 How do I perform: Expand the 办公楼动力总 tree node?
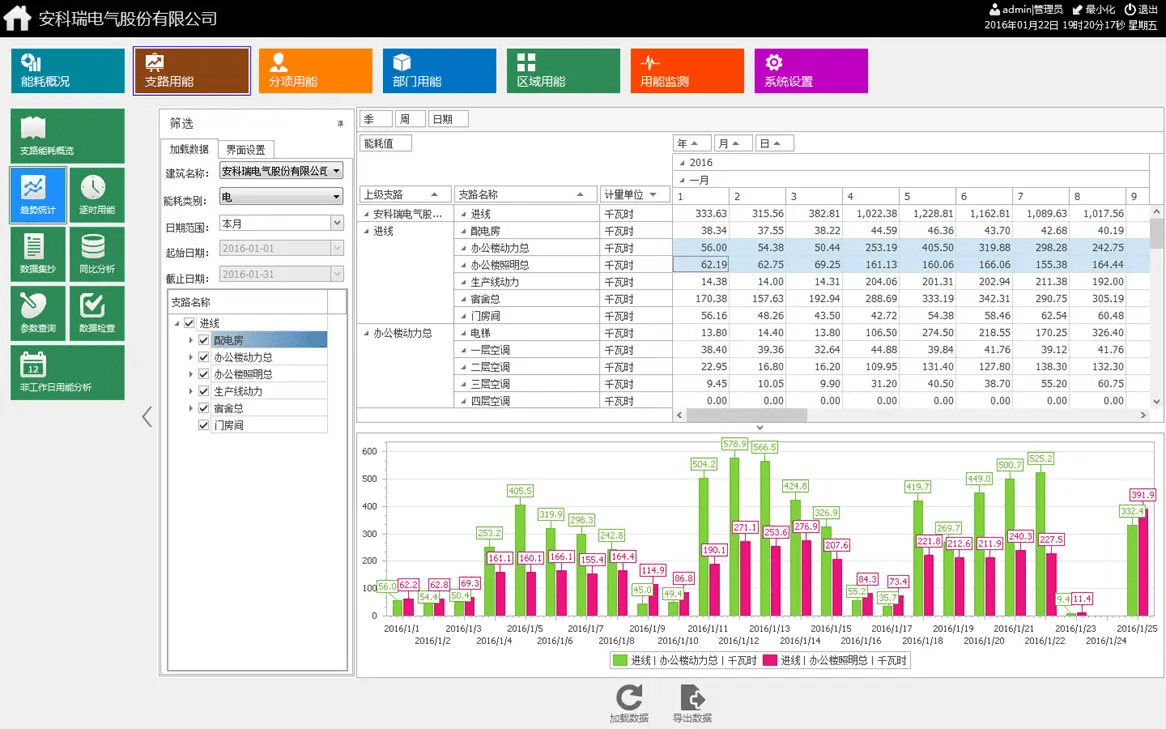[x=191, y=357]
